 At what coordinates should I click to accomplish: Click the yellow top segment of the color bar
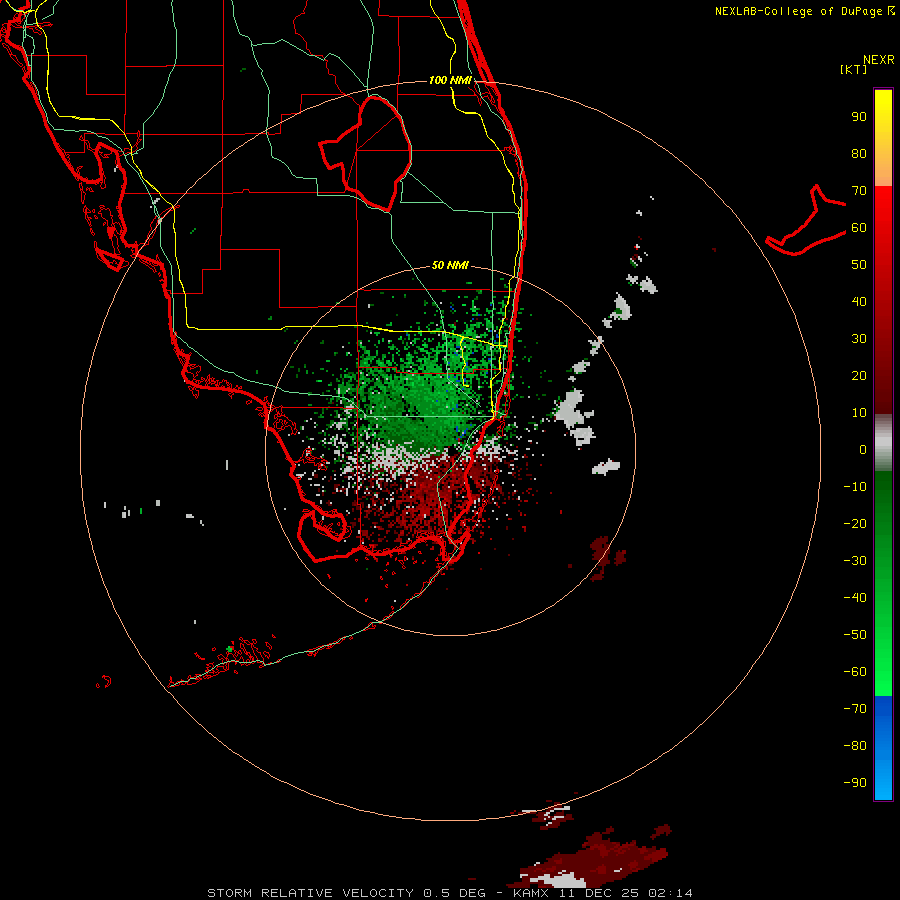[x=883, y=138]
